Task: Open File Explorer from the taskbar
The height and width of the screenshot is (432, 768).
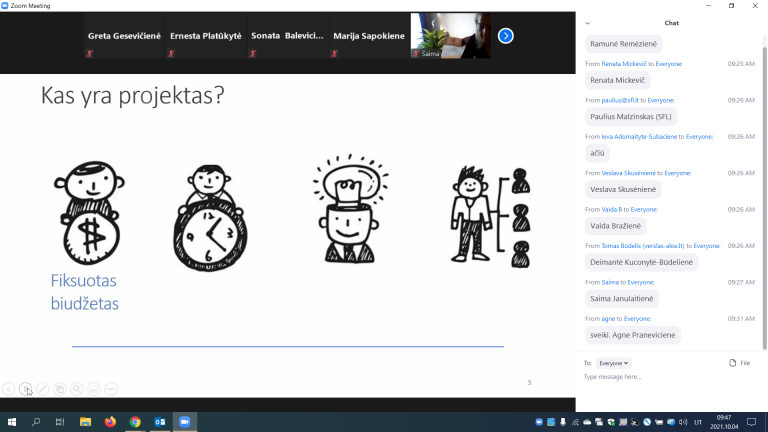Action: (85, 422)
